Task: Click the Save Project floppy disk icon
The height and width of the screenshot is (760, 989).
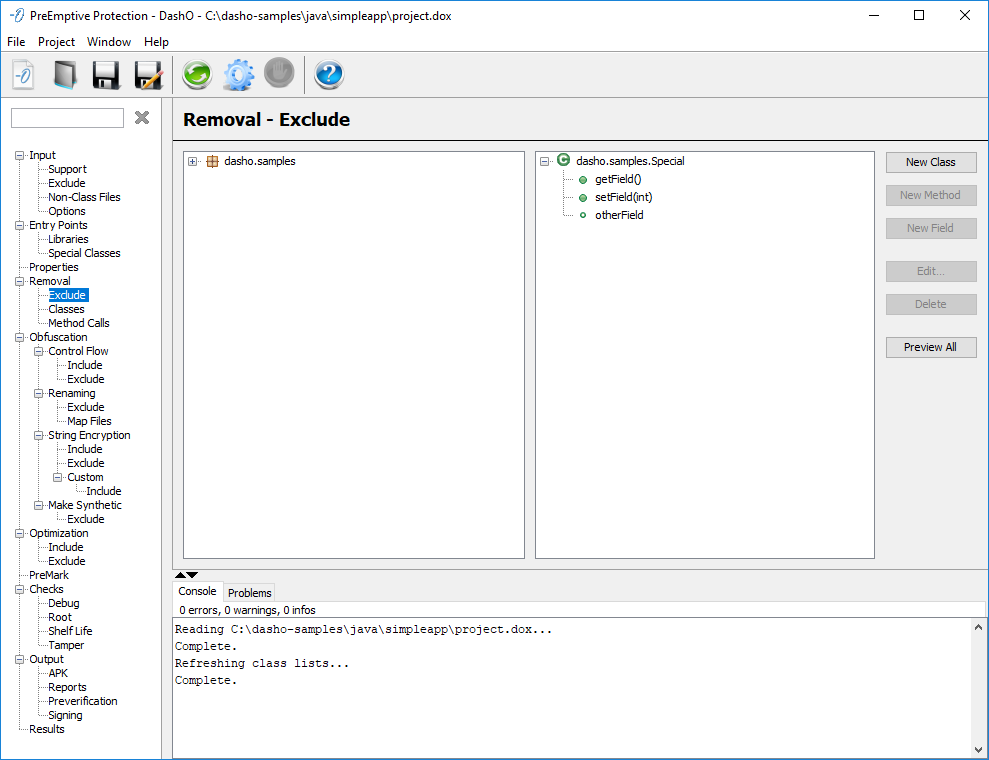Action: coord(107,75)
